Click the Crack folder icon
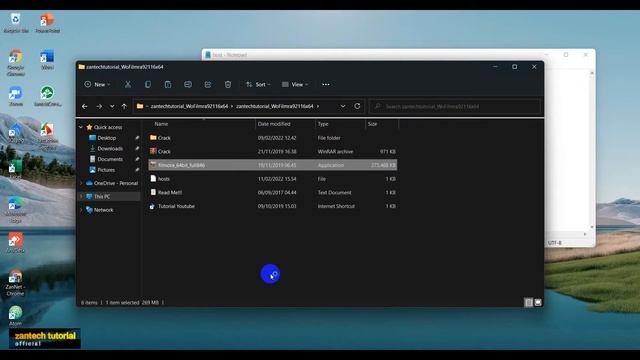Screen dimensions: 640x360 [153, 138]
